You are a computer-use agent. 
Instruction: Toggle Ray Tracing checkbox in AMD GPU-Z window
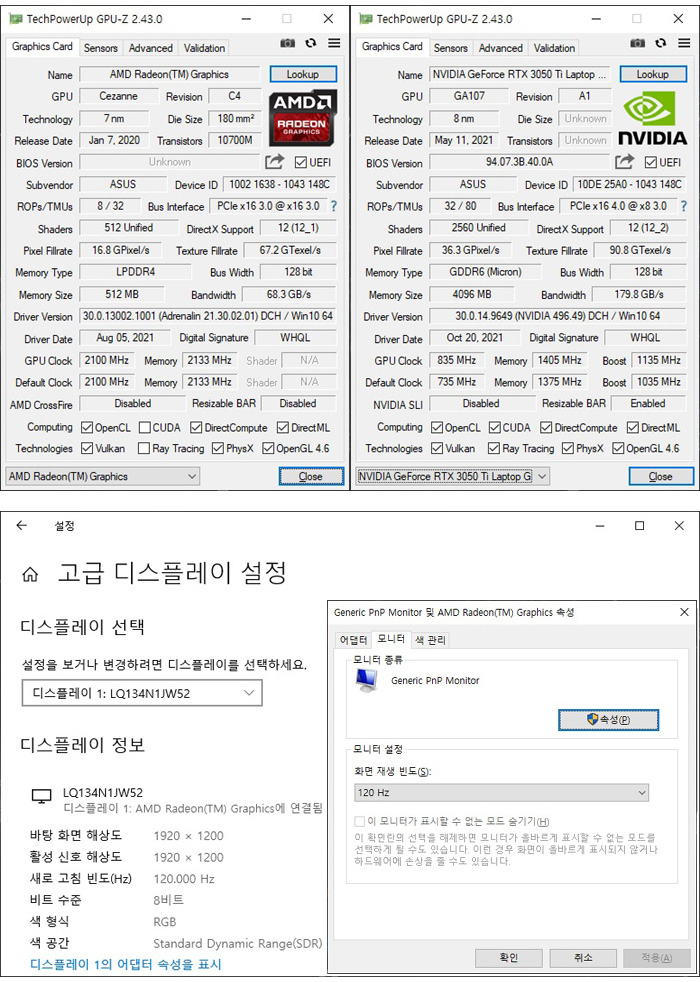click(143, 448)
